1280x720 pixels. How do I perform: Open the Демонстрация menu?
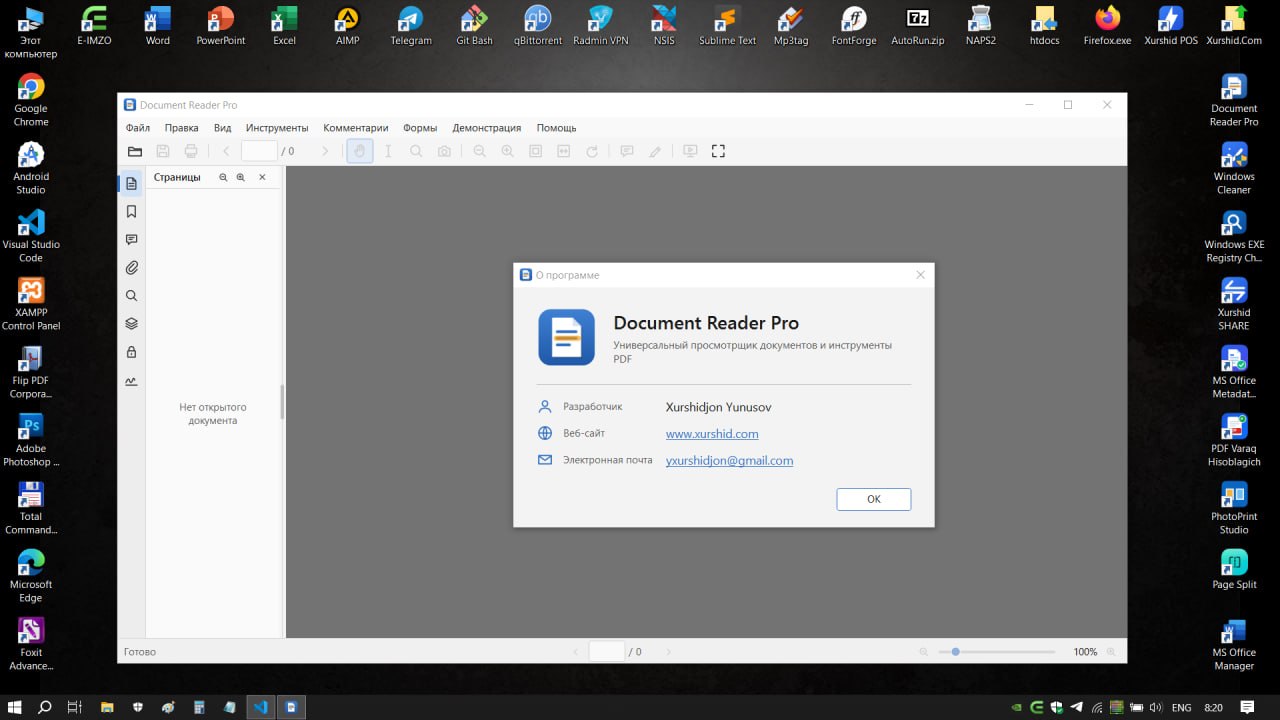click(x=487, y=128)
